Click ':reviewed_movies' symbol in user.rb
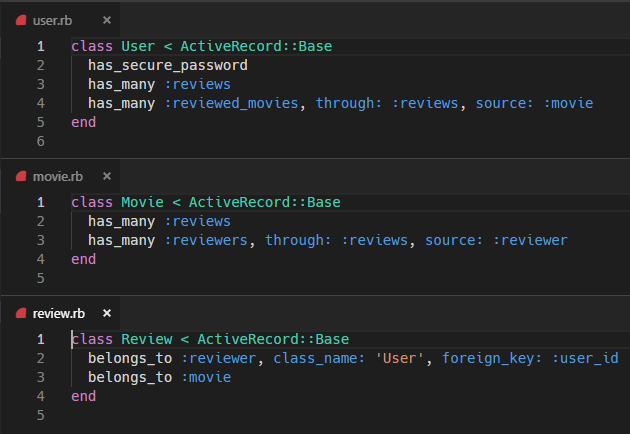The width and height of the screenshot is (630, 434). [x=231, y=103]
